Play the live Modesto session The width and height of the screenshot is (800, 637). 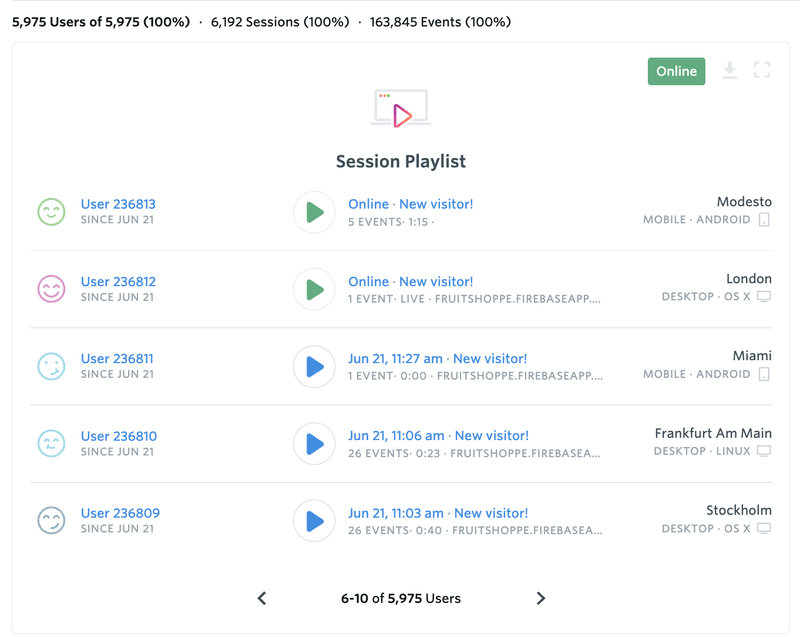[x=314, y=212]
